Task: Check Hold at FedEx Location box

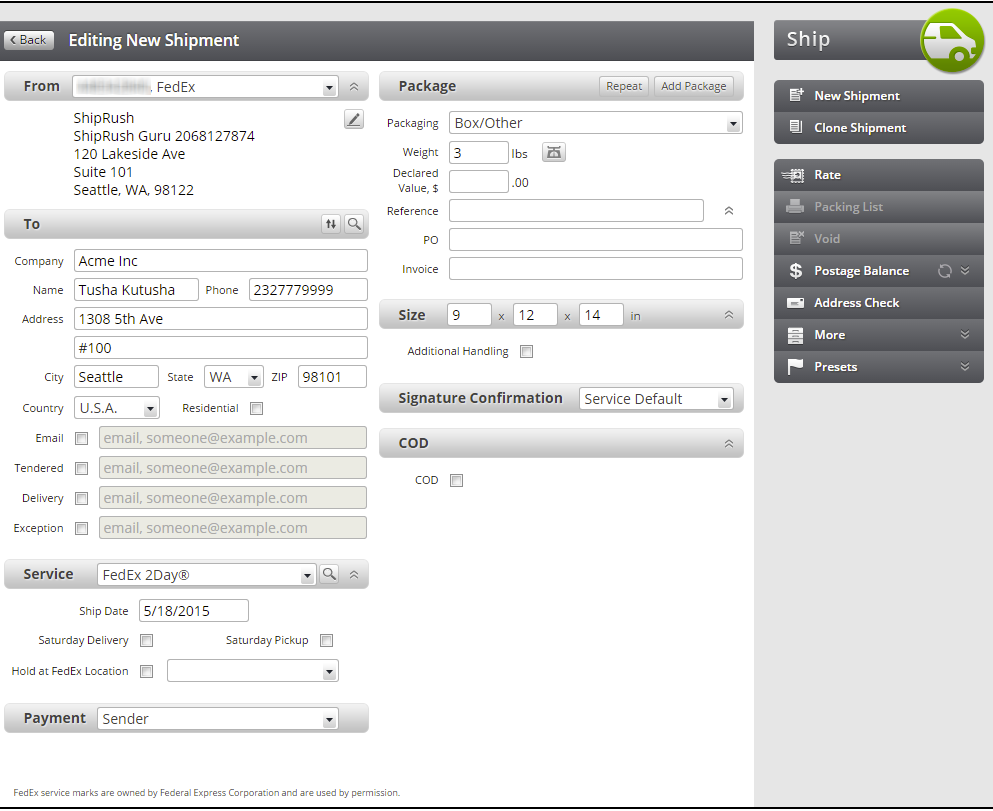Action: point(146,671)
